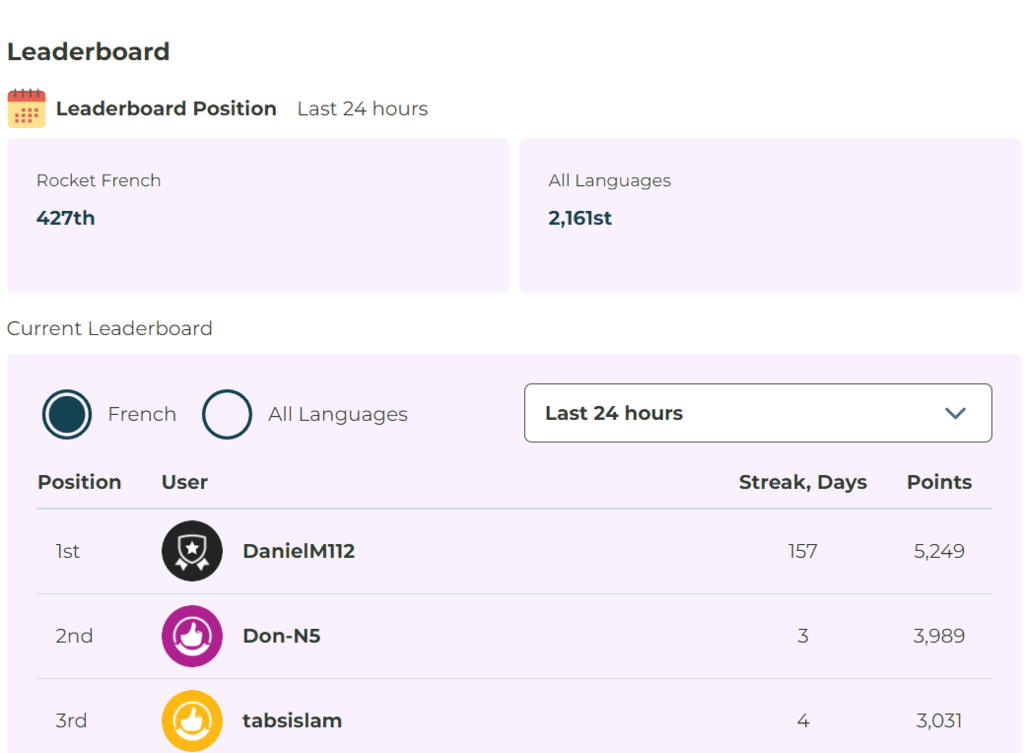Click DanielM112's black badge avatar
This screenshot has width=1024, height=753.
point(192,551)
